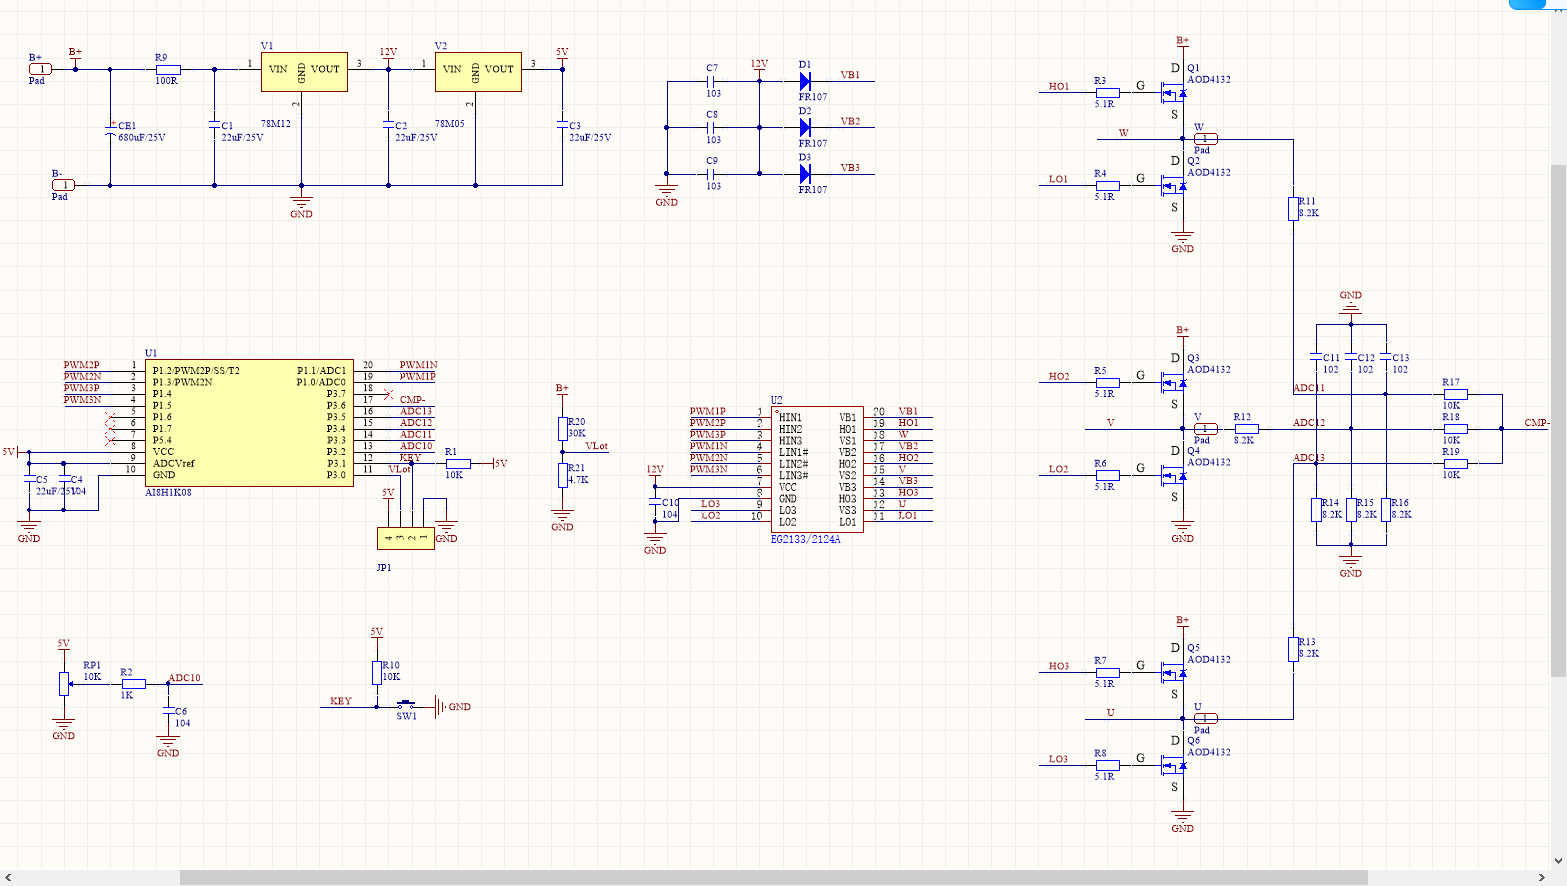This screenshot has width=1567, height=886.
Task: Click the SW1 pushbutton switch symbol
Action: point(406,705)
